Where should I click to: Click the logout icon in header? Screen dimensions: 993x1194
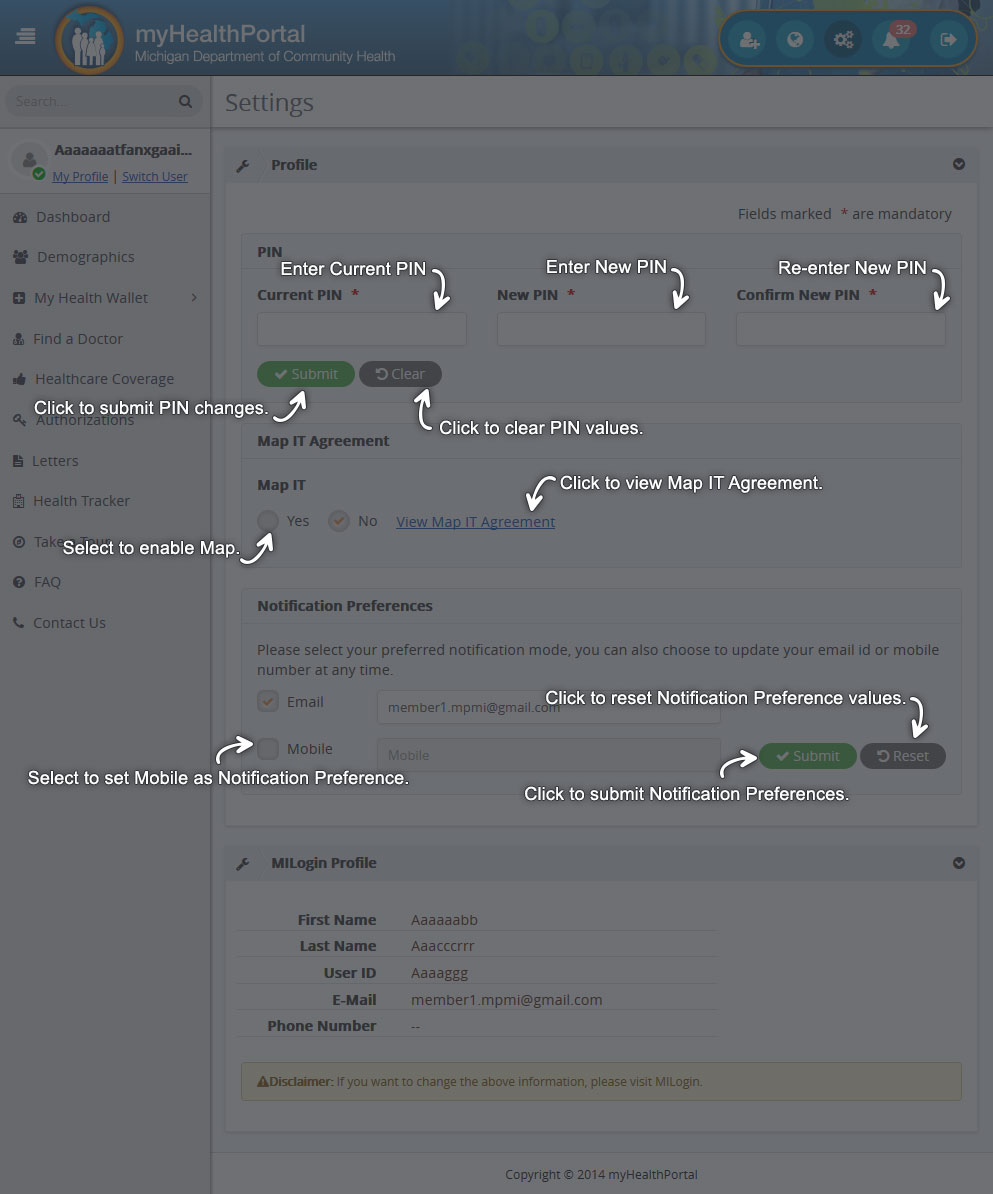pyautogui.click(x=948, y=40)
